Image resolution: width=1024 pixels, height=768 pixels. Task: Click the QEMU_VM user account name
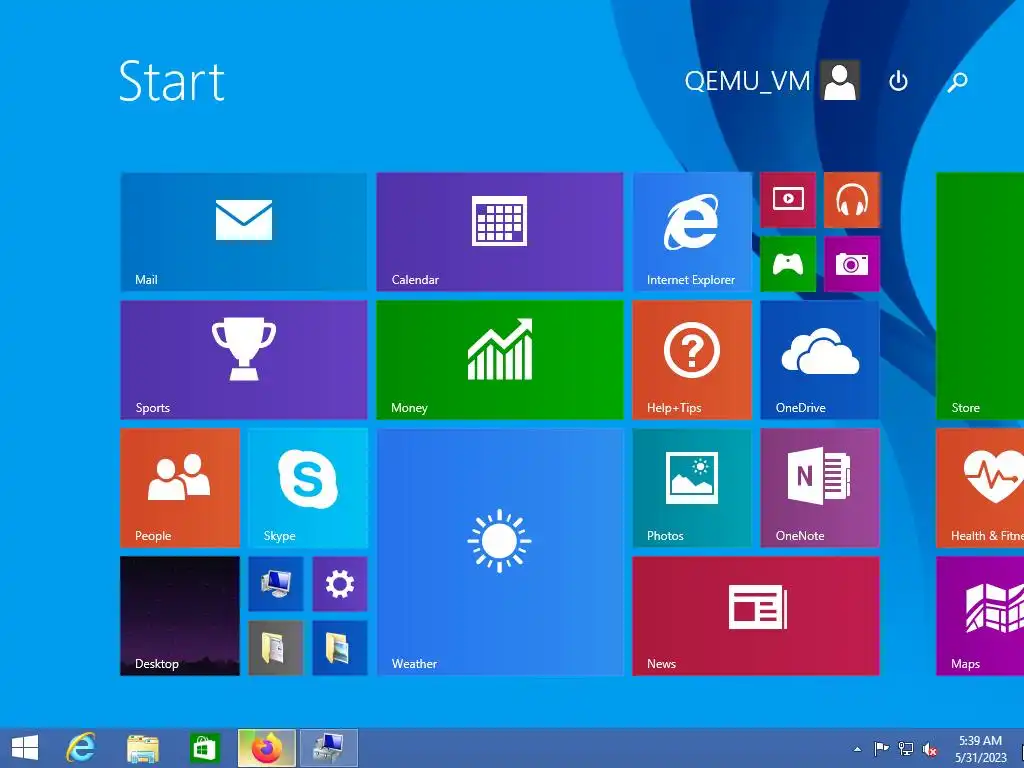coord(747,81)
